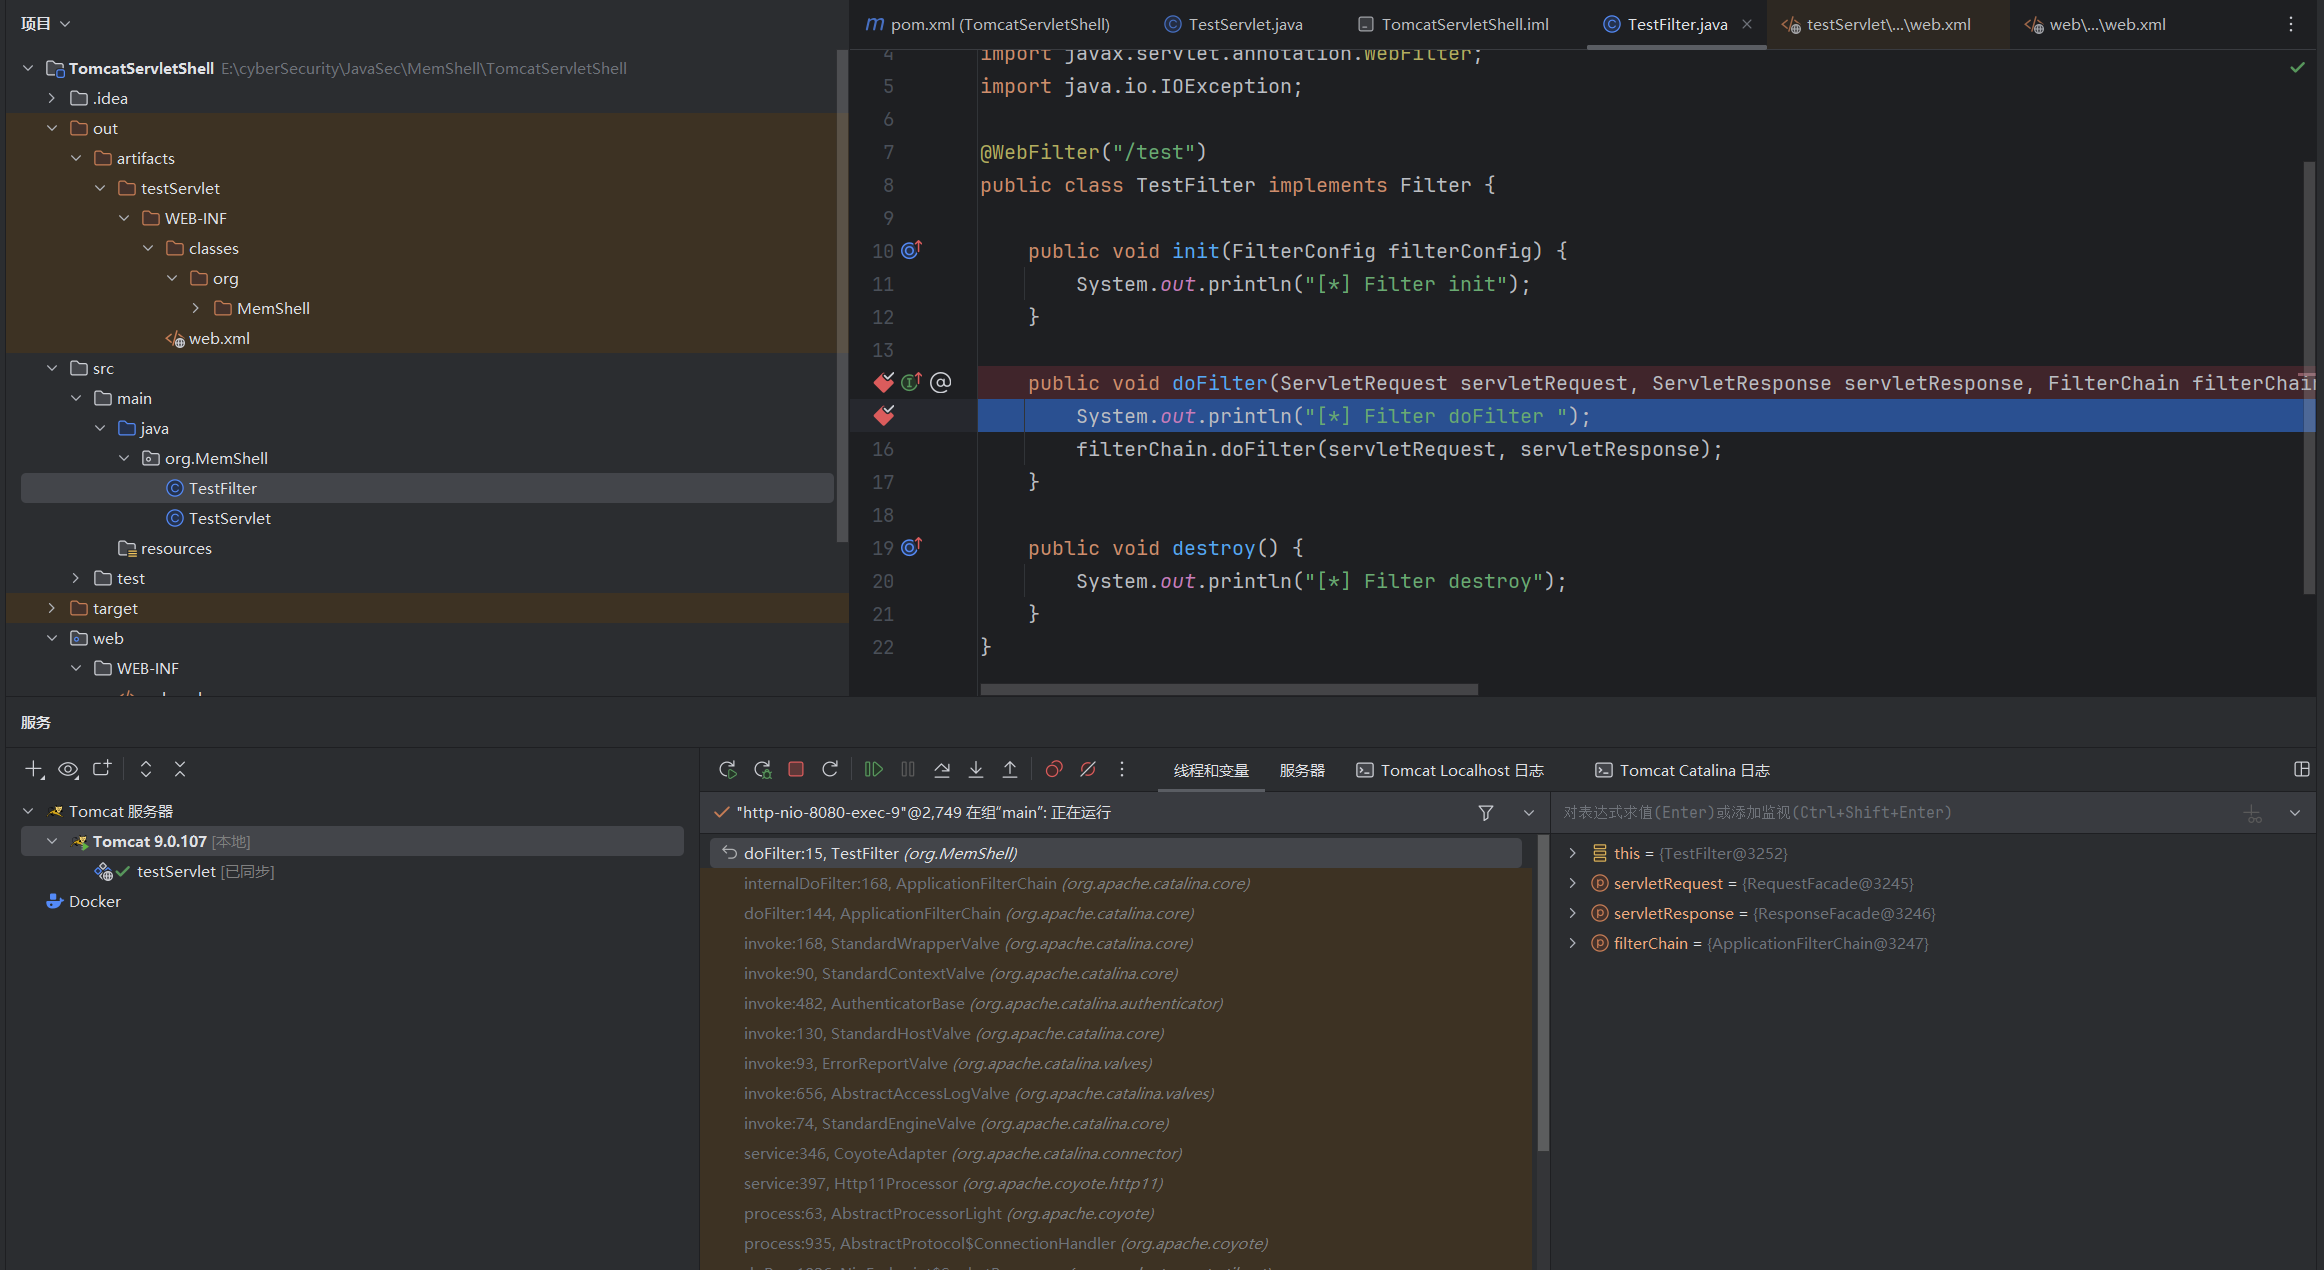Select the TestServlet class in the project tree

[x=229, y=518]
